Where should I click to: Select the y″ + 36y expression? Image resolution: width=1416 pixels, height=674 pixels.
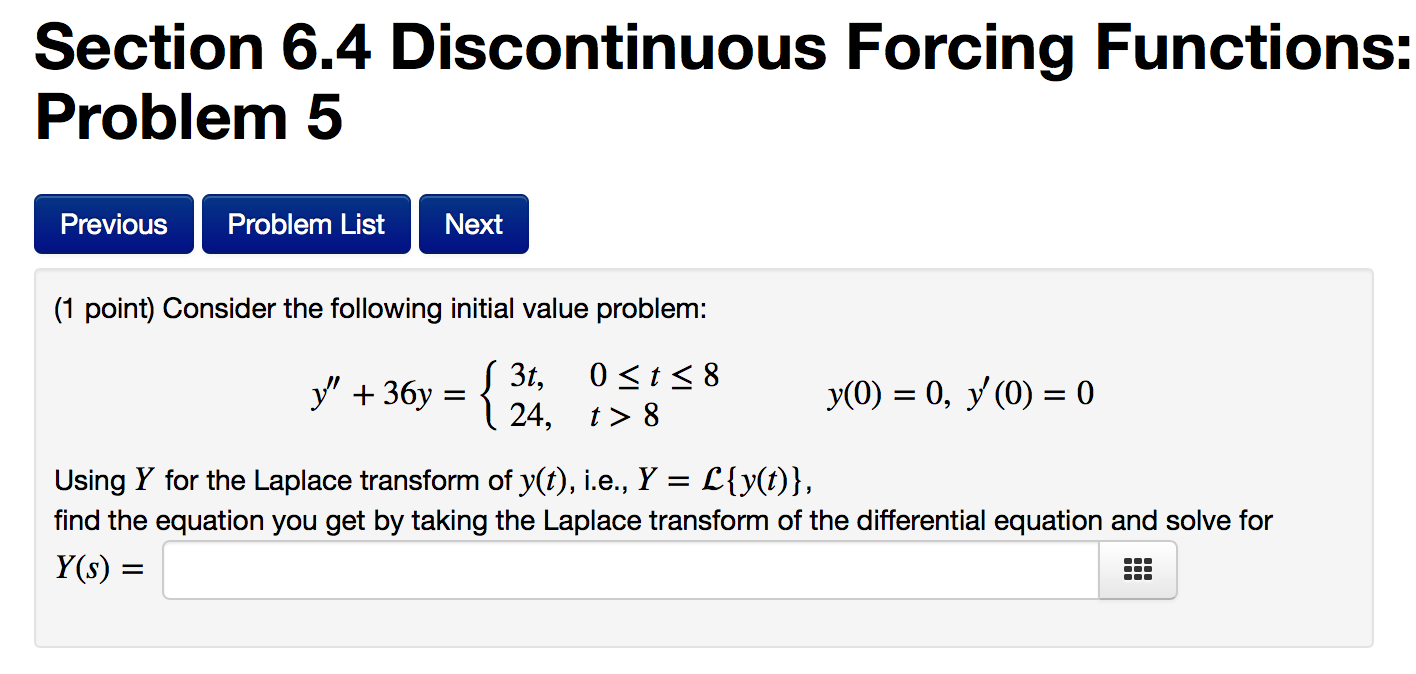click(x=373, y=395)
